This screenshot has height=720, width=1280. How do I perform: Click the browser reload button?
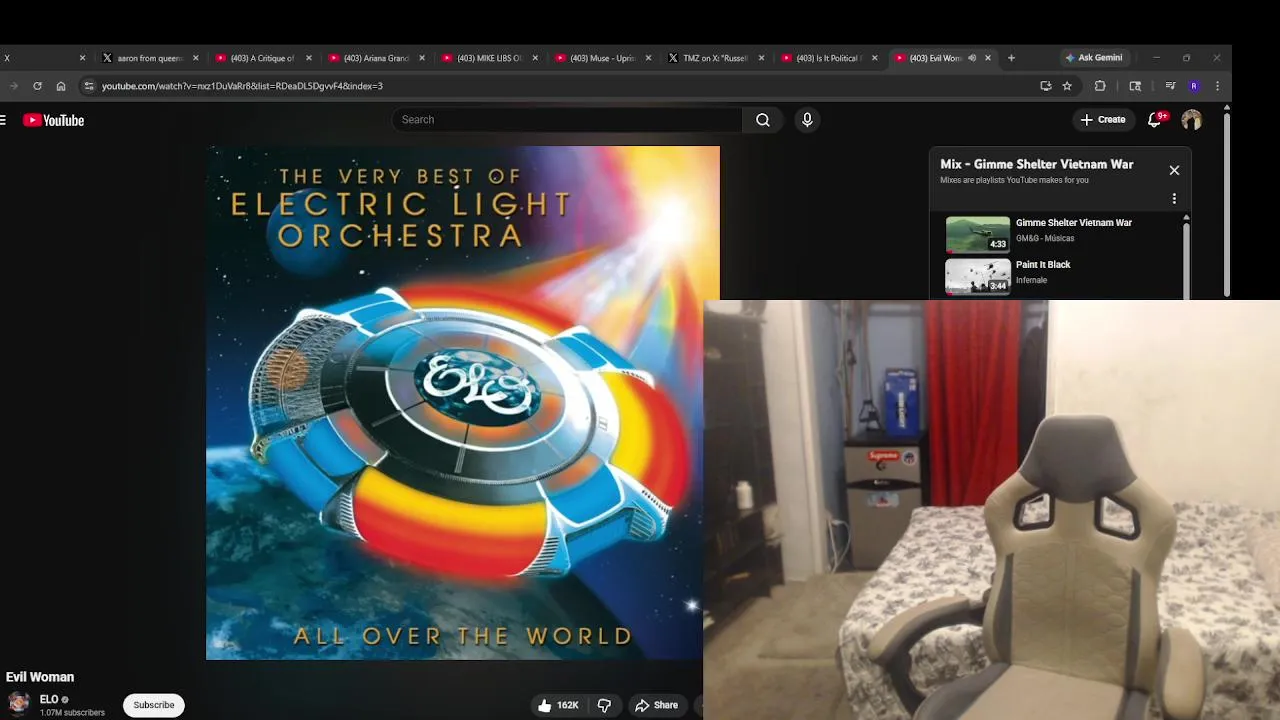(37, 86)
